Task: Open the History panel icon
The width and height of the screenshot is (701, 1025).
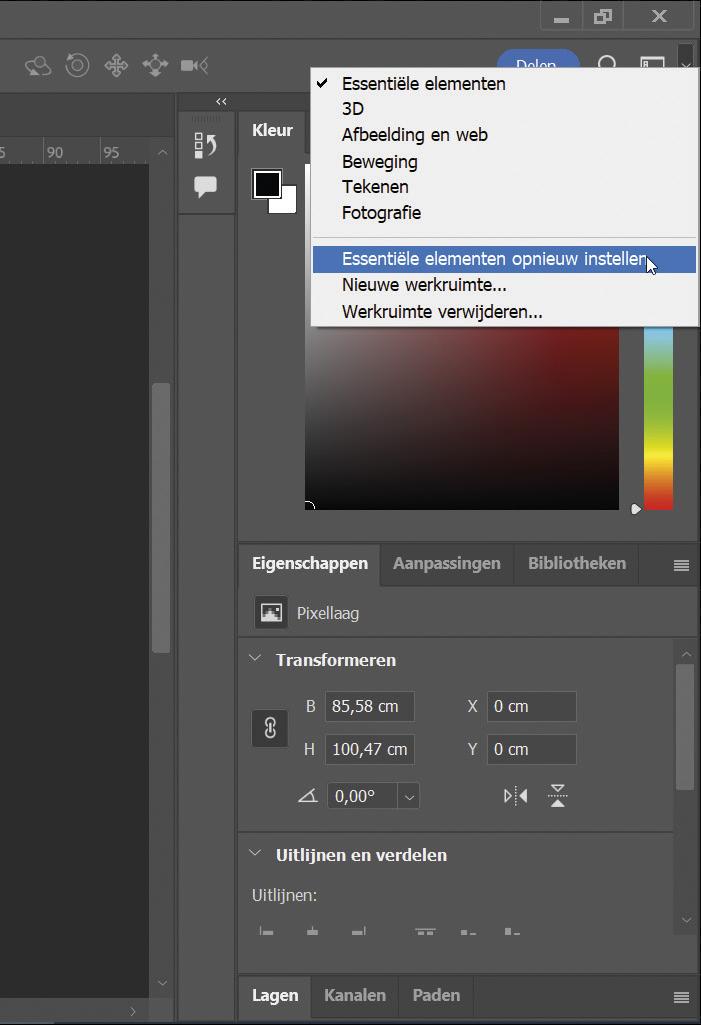Action: [x=205, y=145]
